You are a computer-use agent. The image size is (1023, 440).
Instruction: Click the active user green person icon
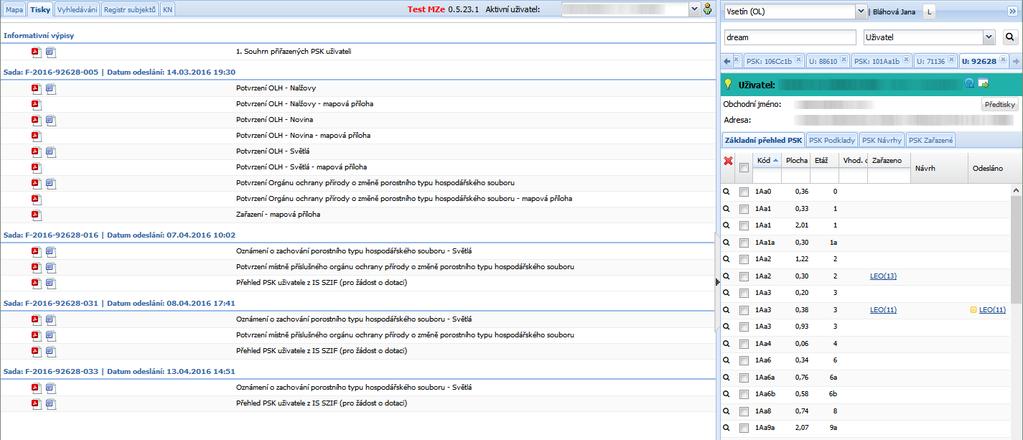coord(707,9)
